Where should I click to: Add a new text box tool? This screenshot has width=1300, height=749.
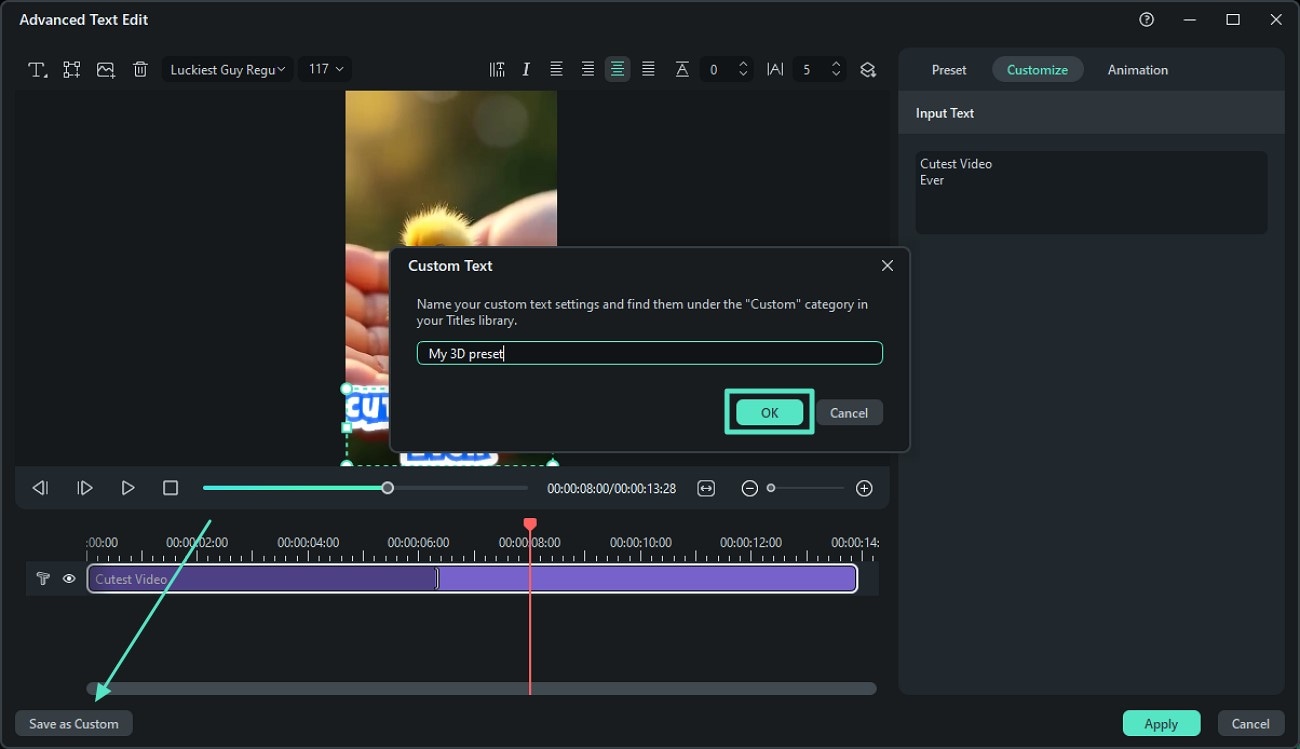[38, 70]
